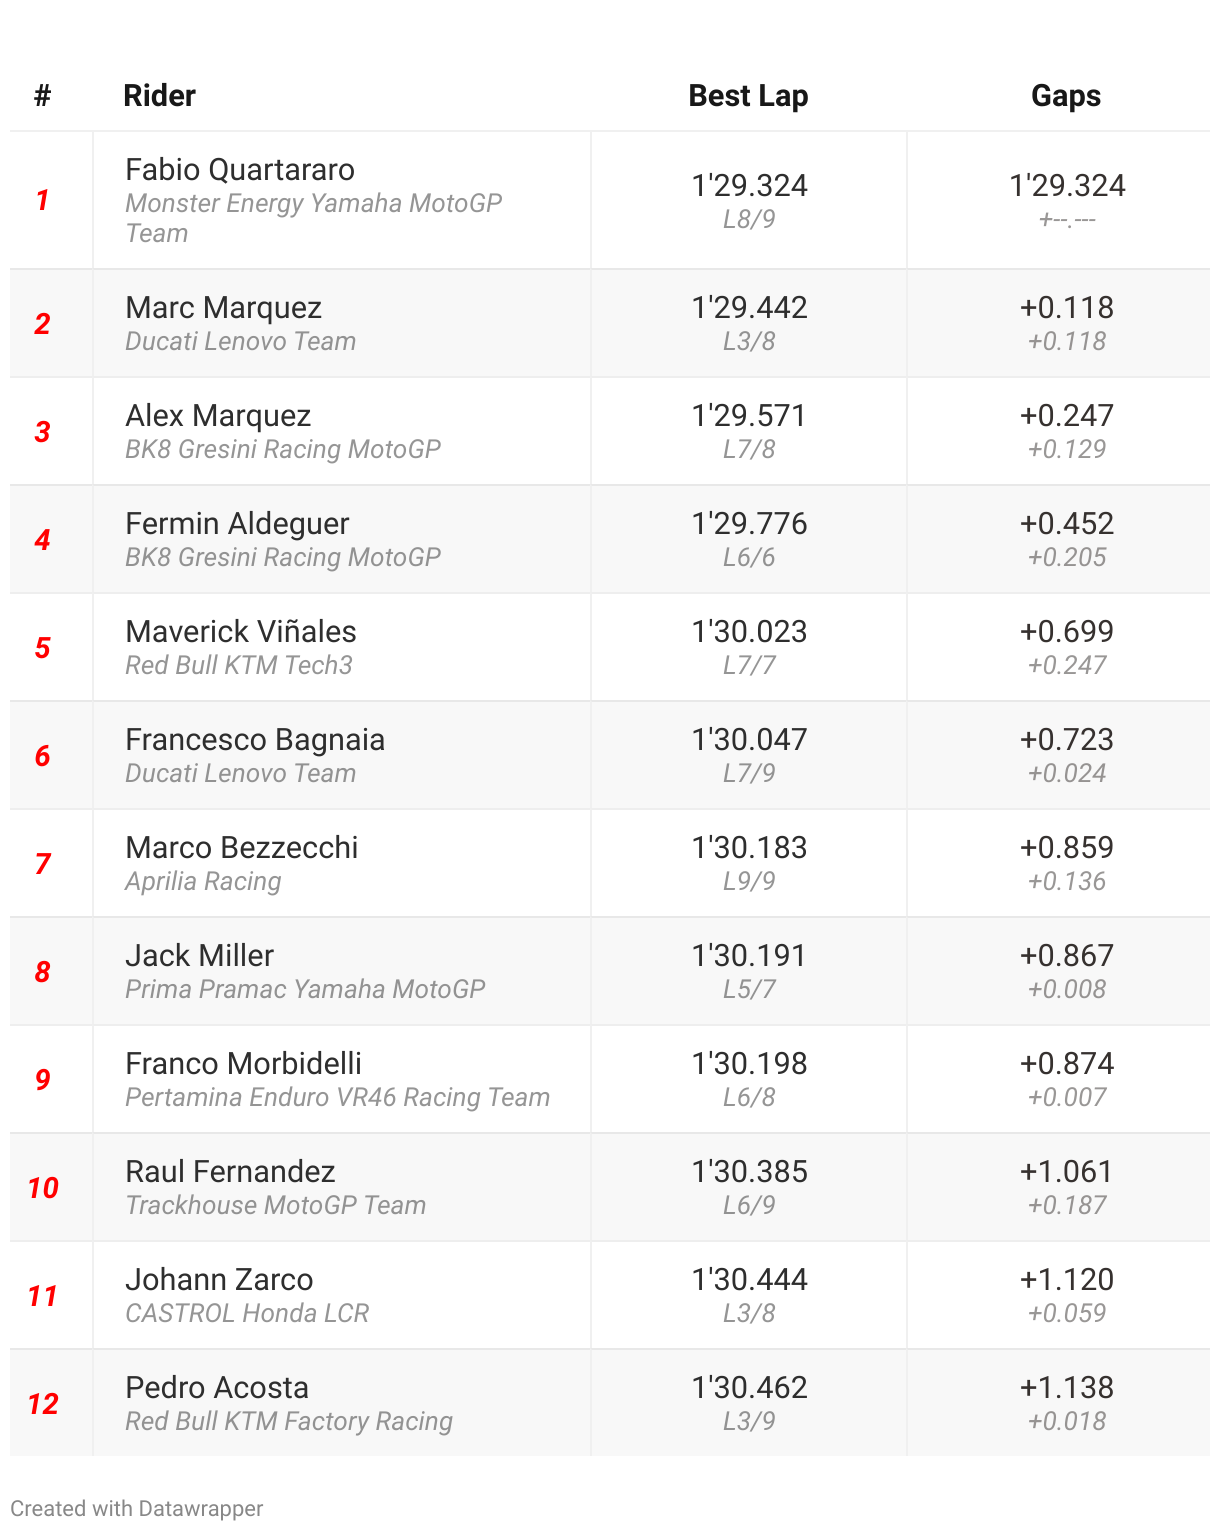Click Fermin Aldeguer rider name
The height and width of the screenshot is (1532, 1220).
point(237,524)
